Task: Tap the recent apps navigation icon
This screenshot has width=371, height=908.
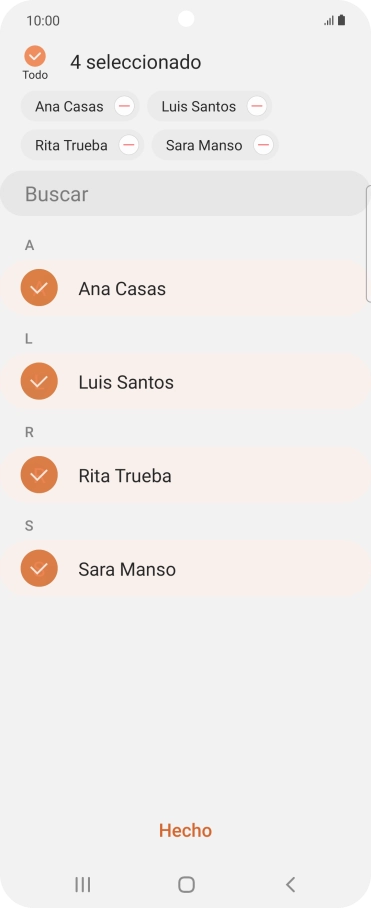Action: tap(83, 884)
